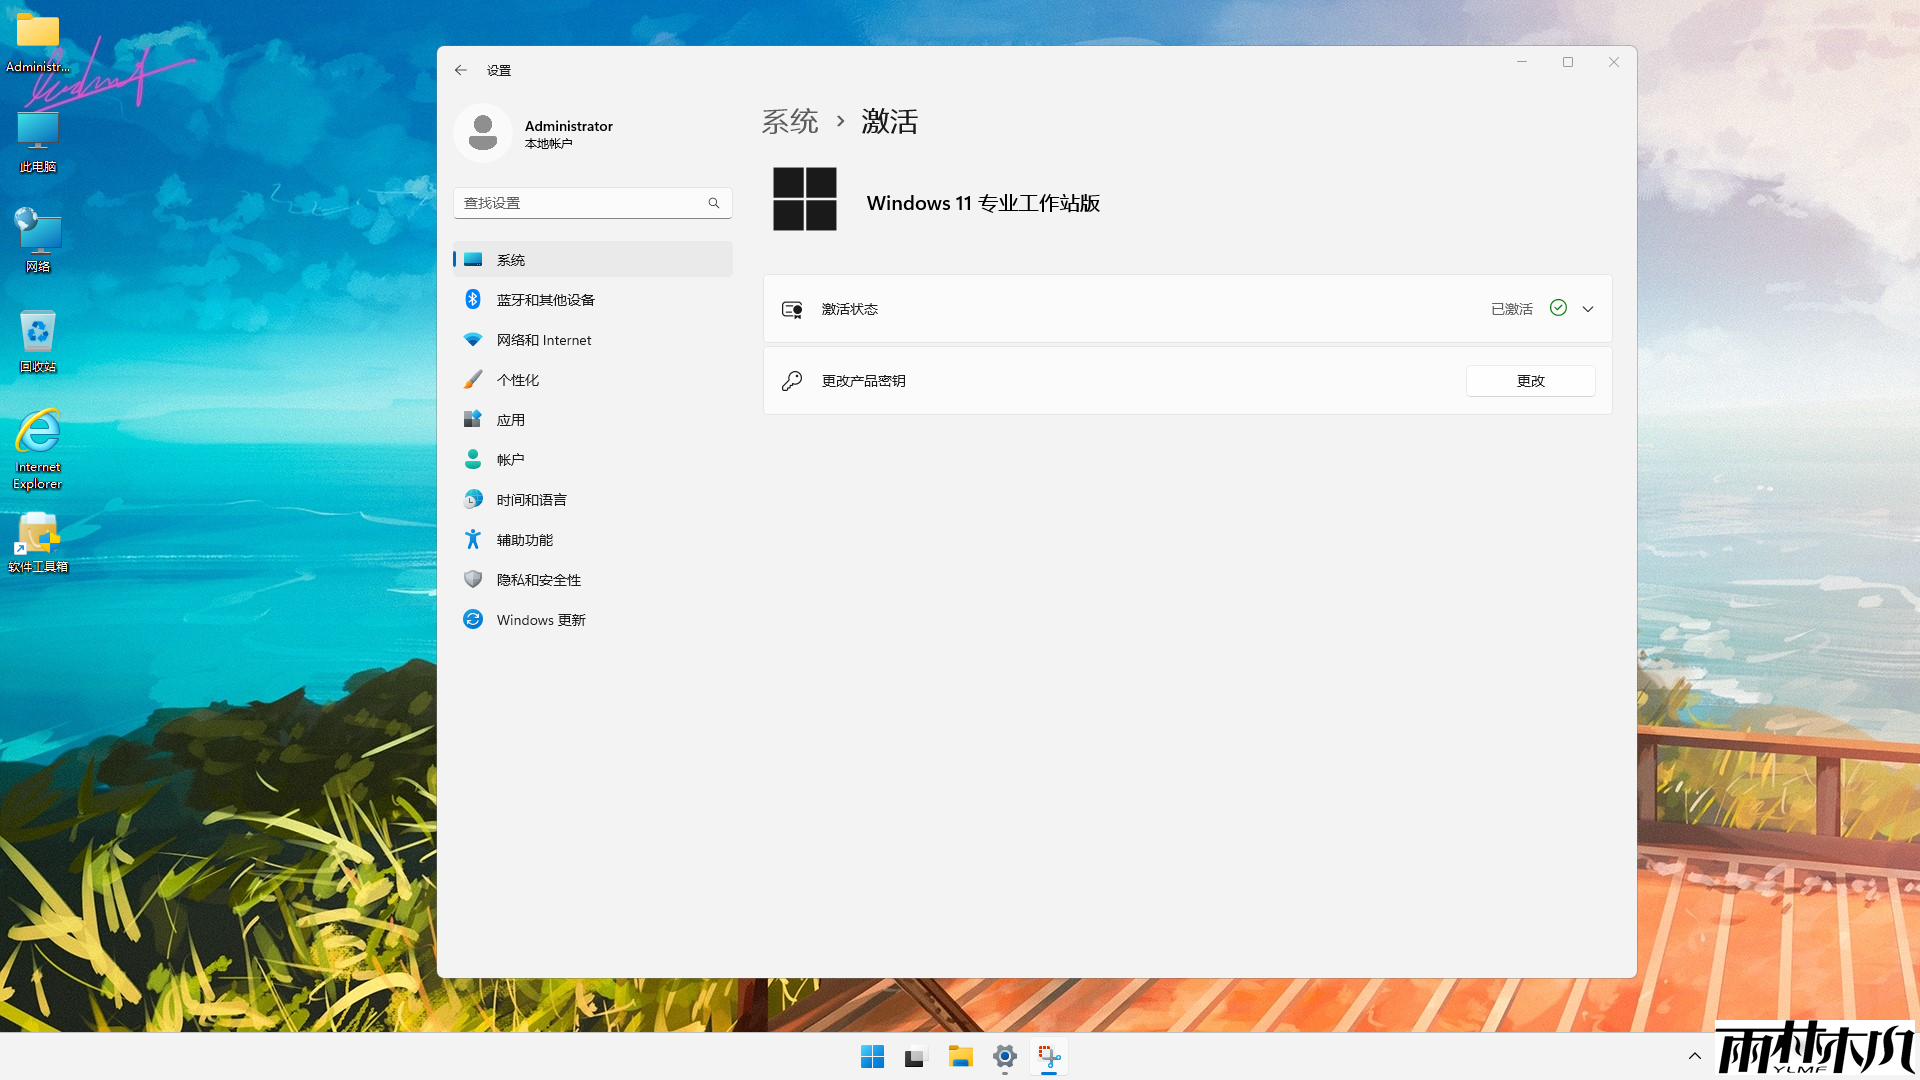
Task: Switch to Windows 更新 page
Action: [541, 619]
